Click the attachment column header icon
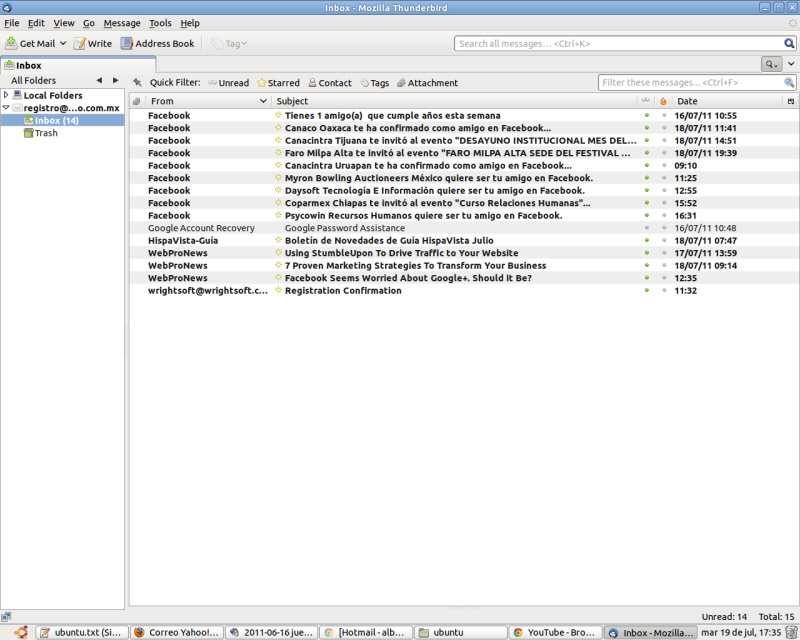The image size is (800, 640). (136, 101)
